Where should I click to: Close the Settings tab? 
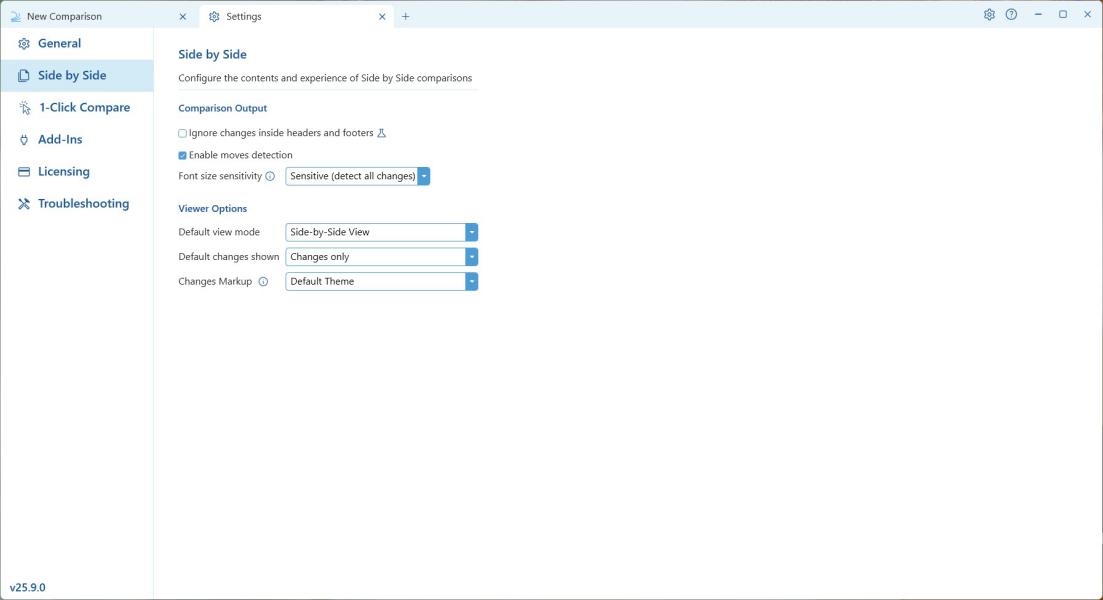click(382, 17)
